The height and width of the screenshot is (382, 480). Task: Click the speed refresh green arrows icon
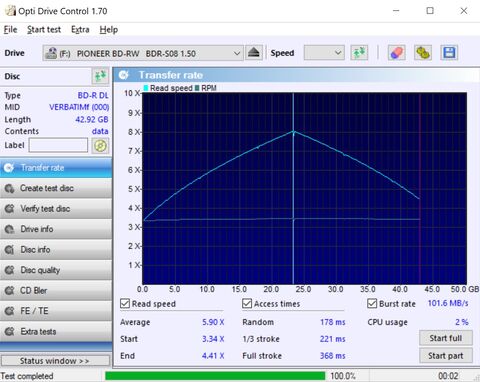(359, 53)
